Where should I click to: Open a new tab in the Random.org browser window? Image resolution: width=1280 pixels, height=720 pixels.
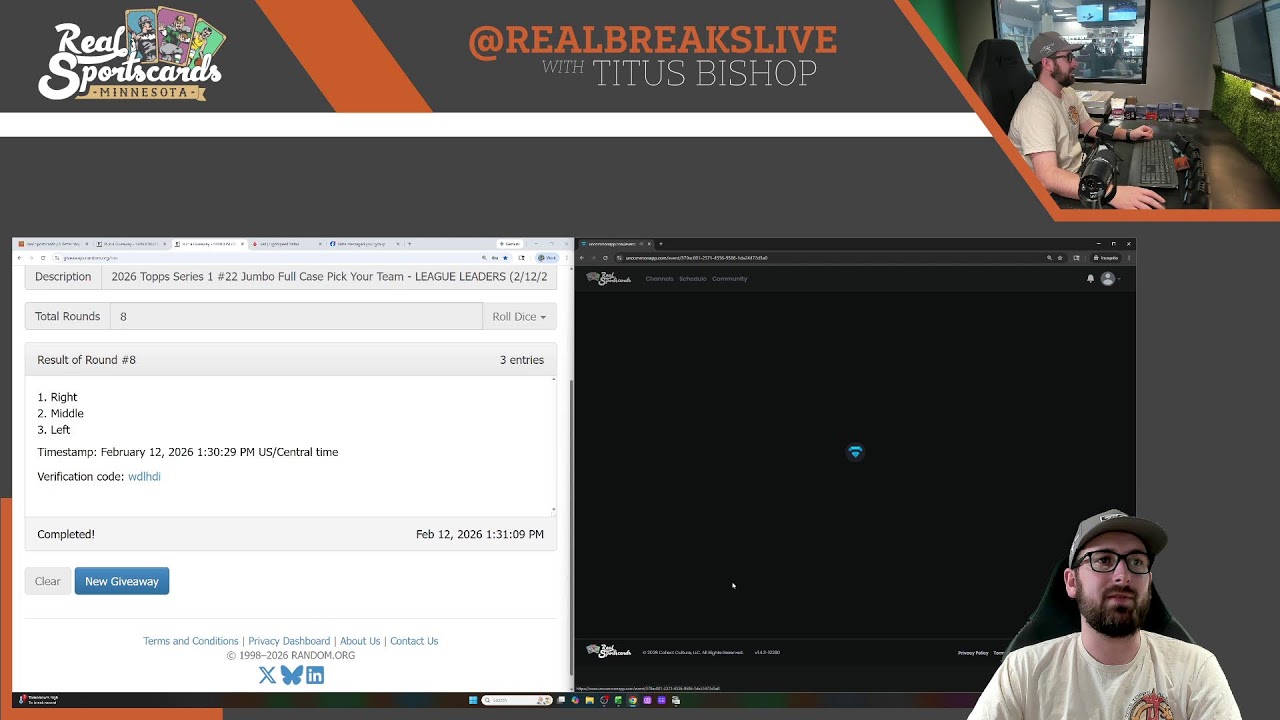click(x=409, y=244)
